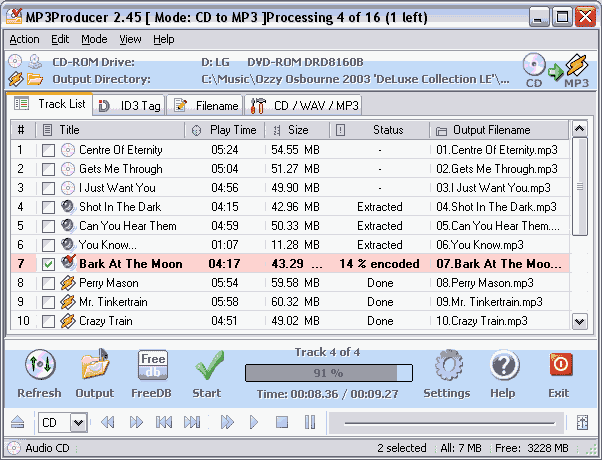
Task: Open the Help menu
Action: (164, 39)
